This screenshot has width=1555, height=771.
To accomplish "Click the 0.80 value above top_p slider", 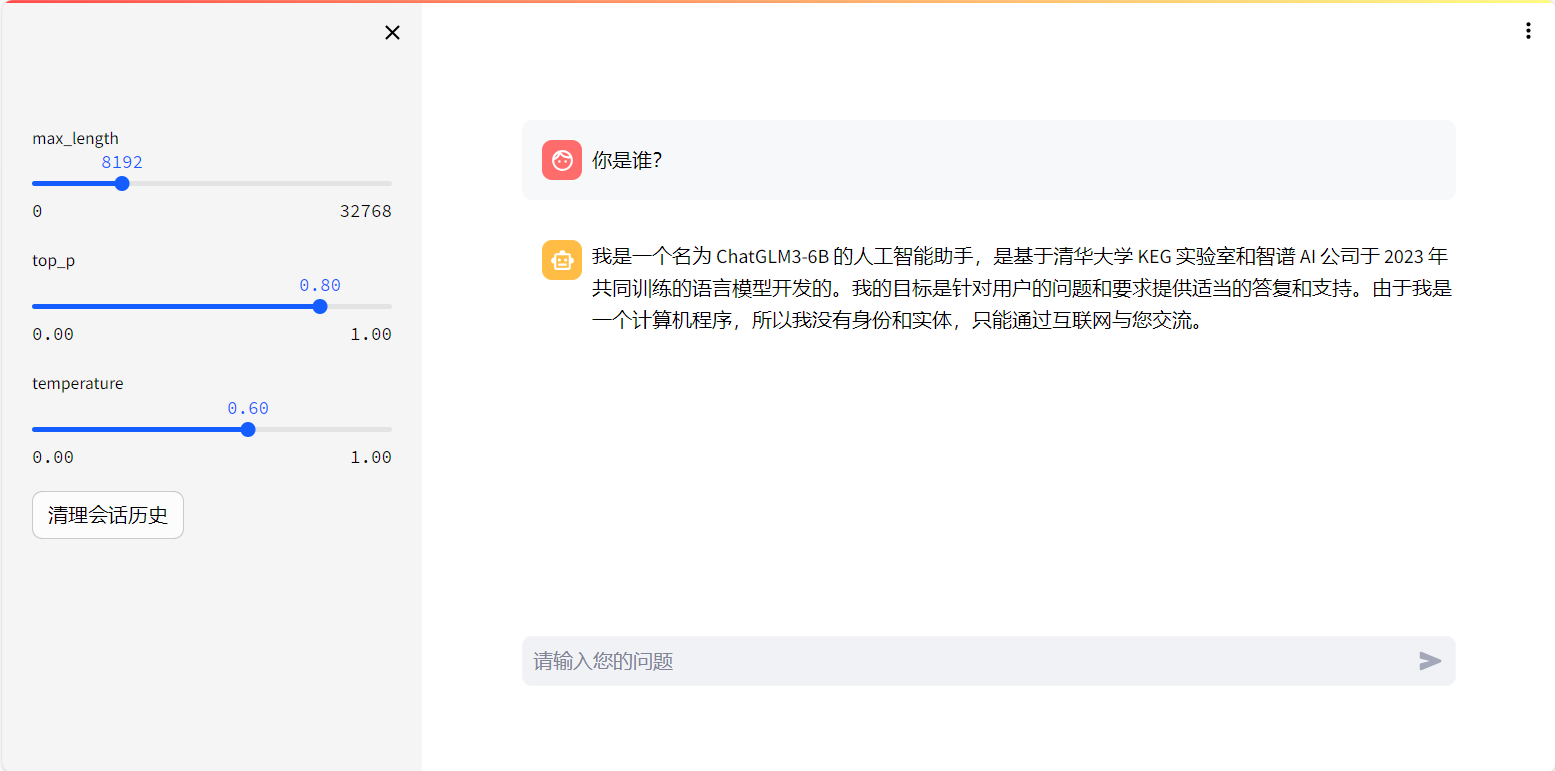I will coord(320,285).
